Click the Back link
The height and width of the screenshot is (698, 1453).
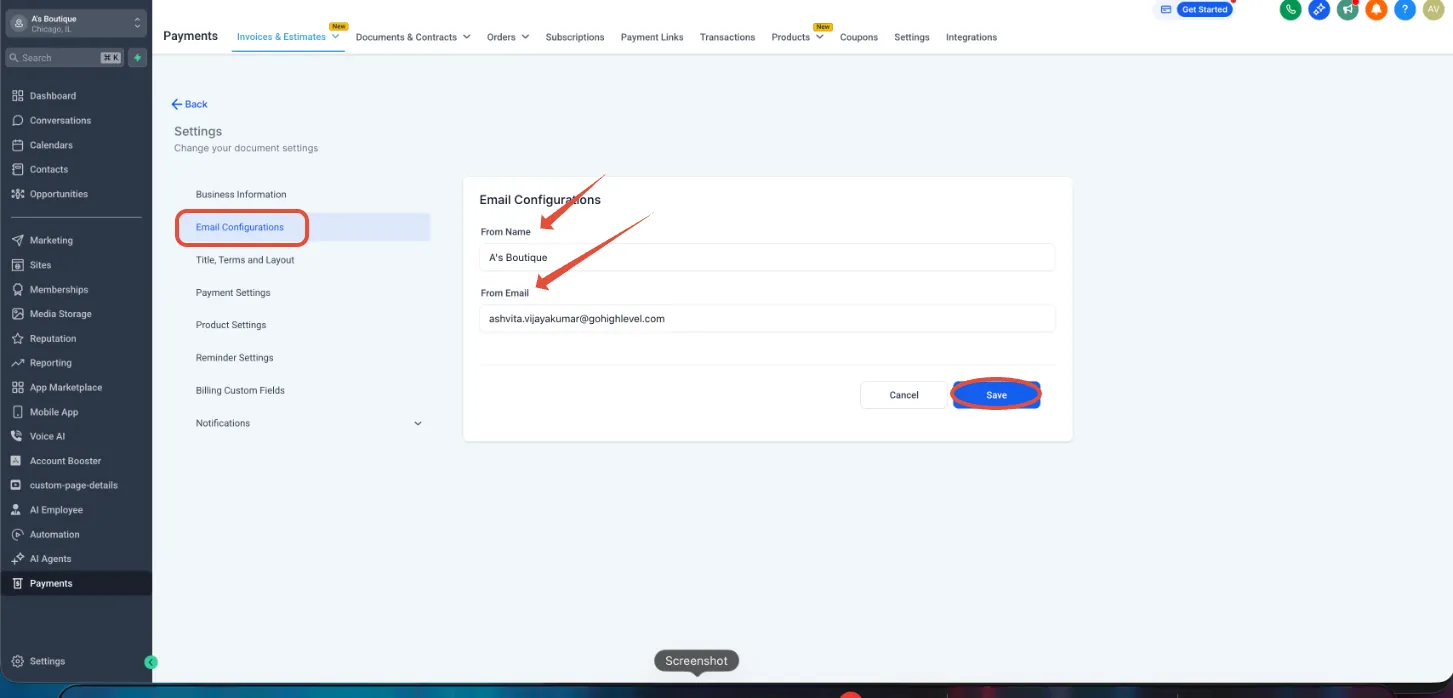[190, 104]
